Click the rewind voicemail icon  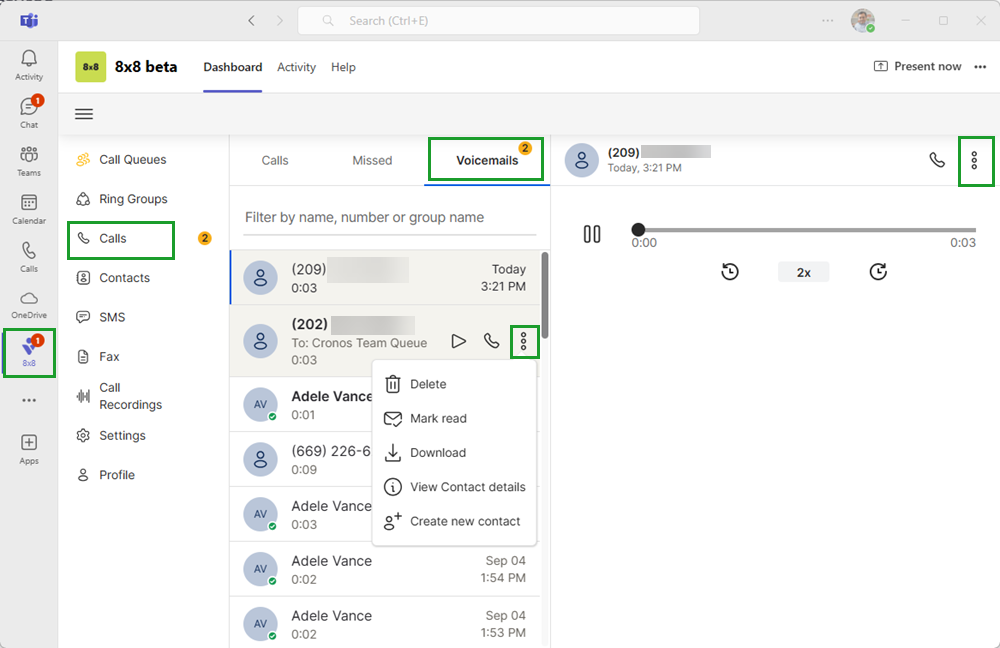point(730,272)
